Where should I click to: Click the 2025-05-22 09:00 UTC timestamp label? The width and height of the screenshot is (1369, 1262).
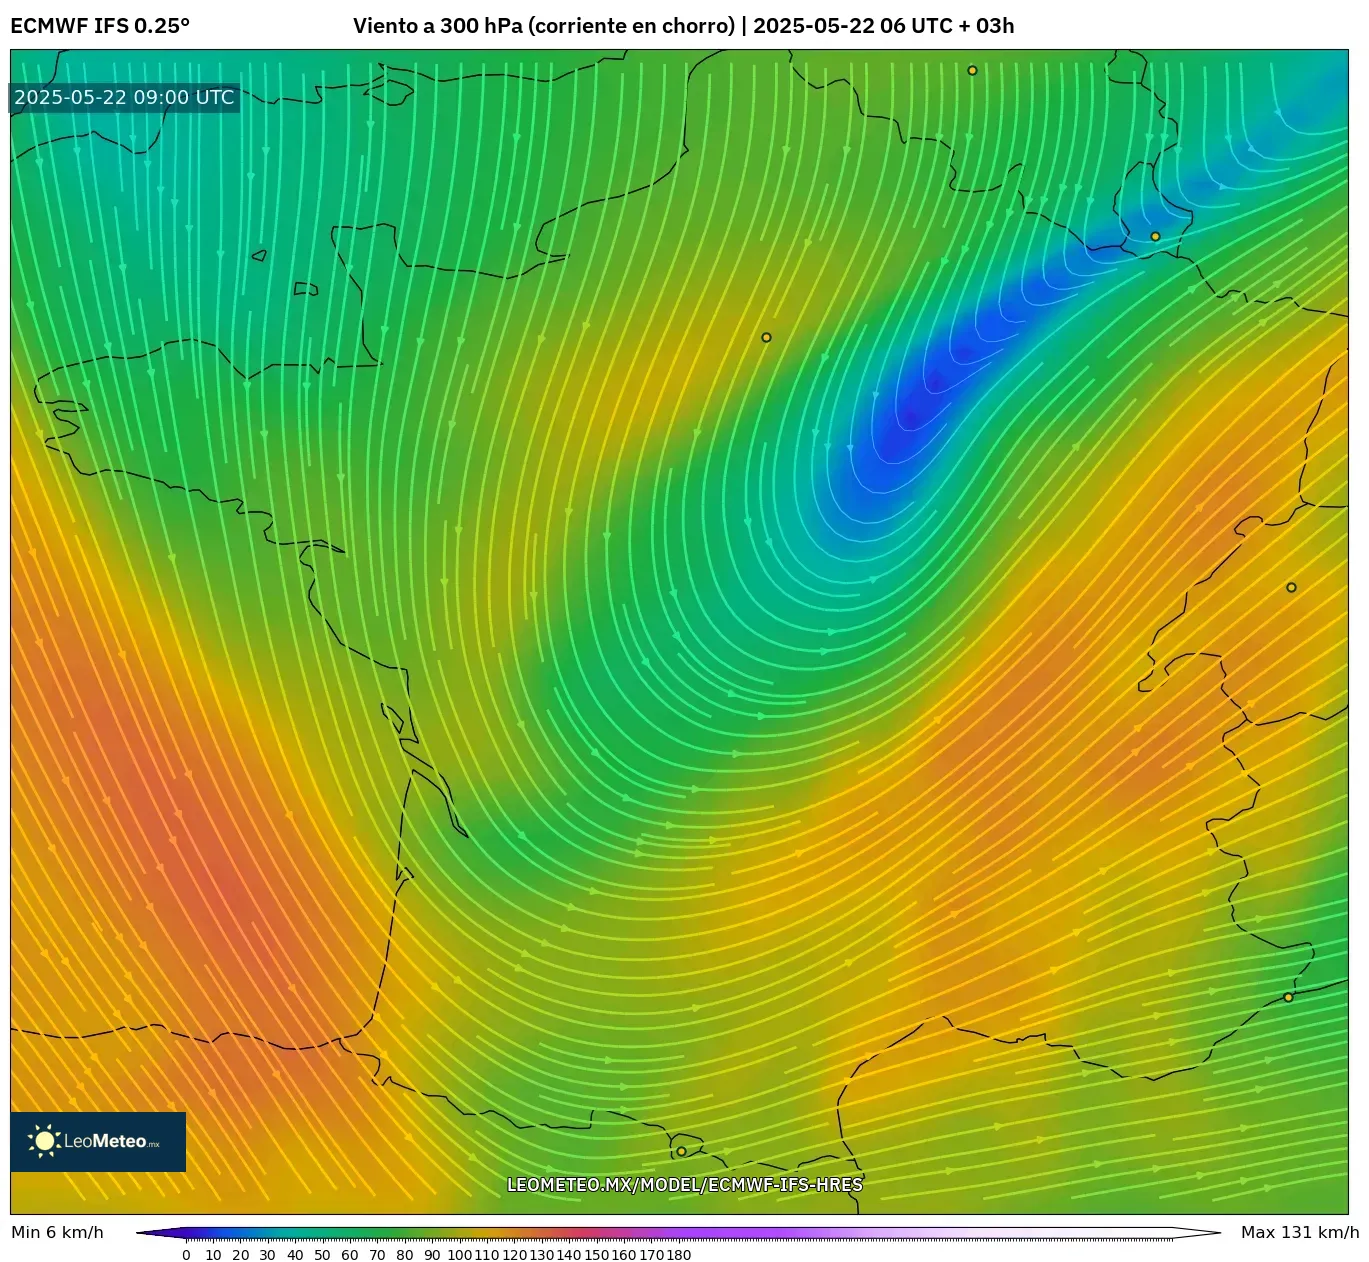pos(124,97)
